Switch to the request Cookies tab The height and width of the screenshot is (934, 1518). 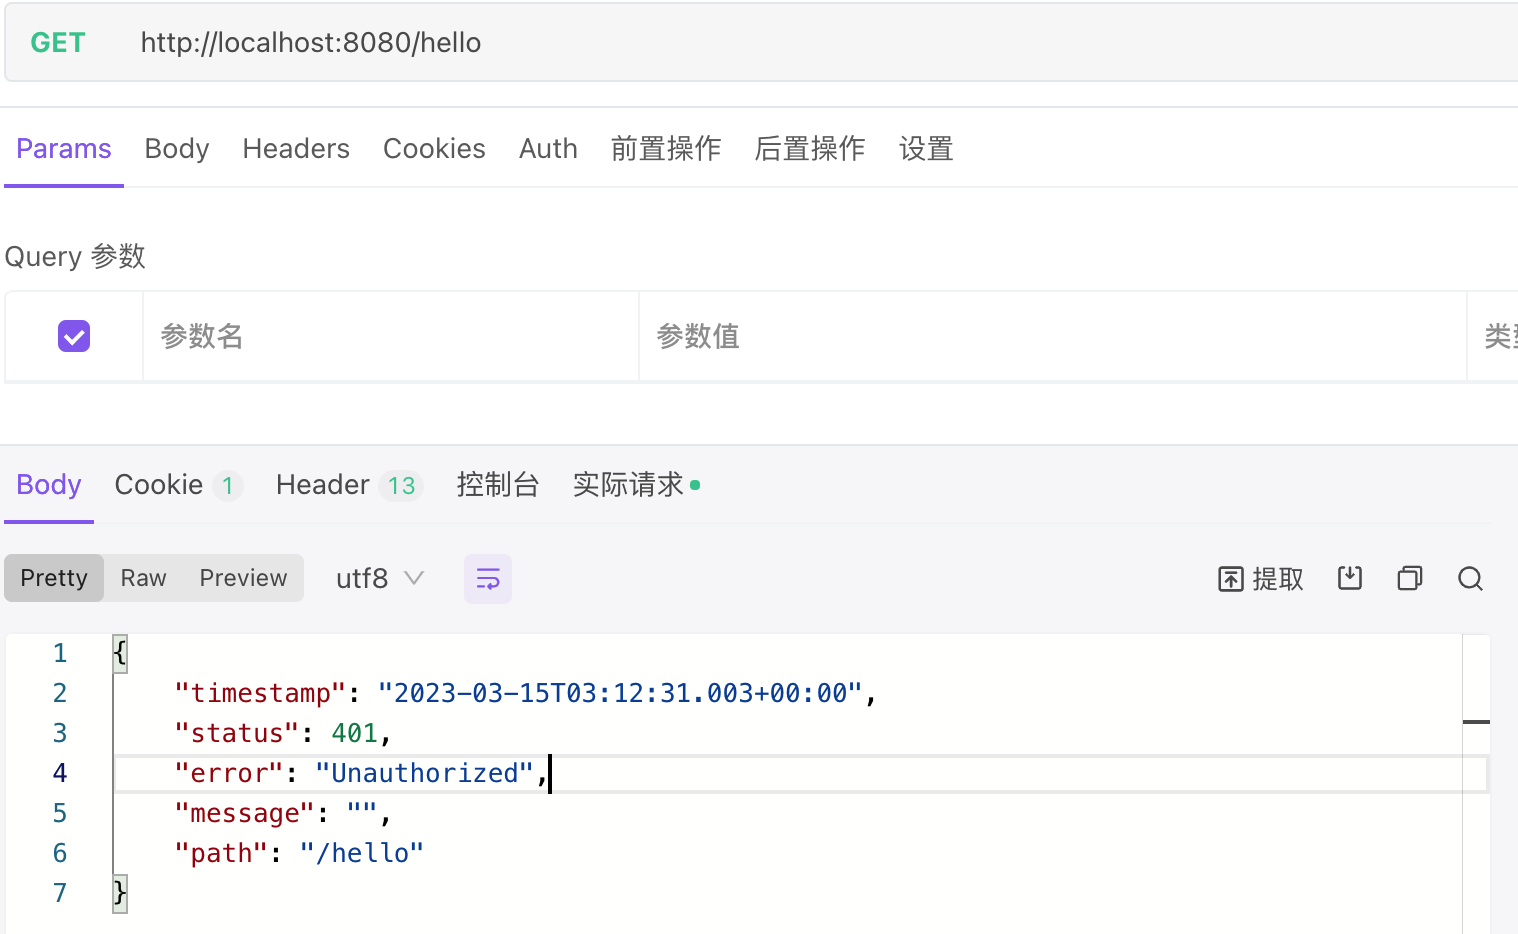[434, 149]
